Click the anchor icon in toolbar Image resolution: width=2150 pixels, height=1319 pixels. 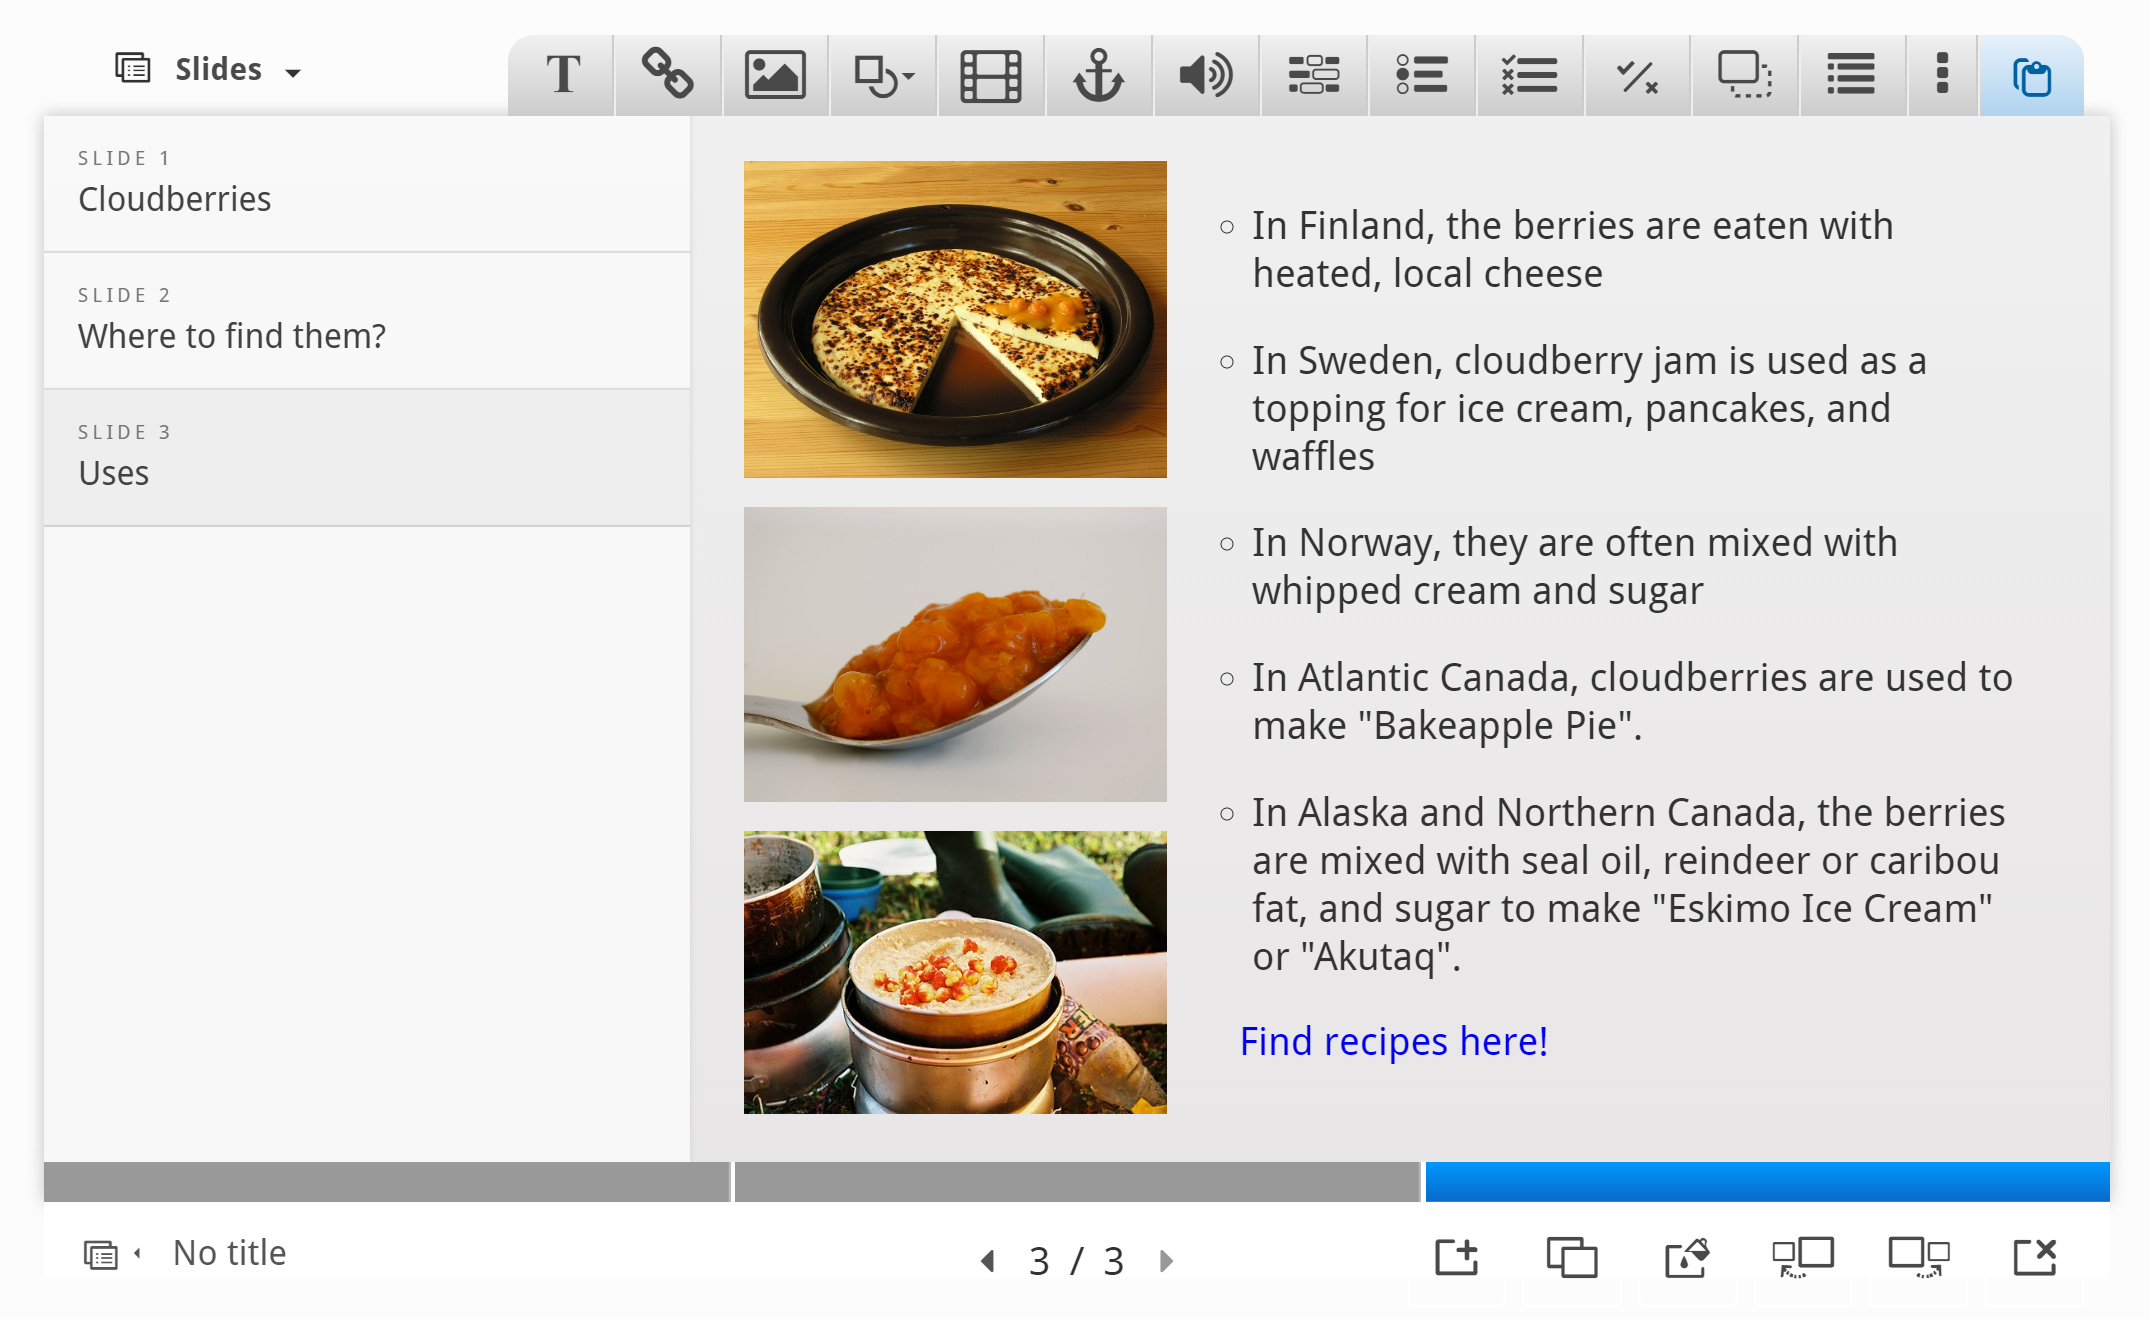pyautogui.click(x=1098, y=76)
